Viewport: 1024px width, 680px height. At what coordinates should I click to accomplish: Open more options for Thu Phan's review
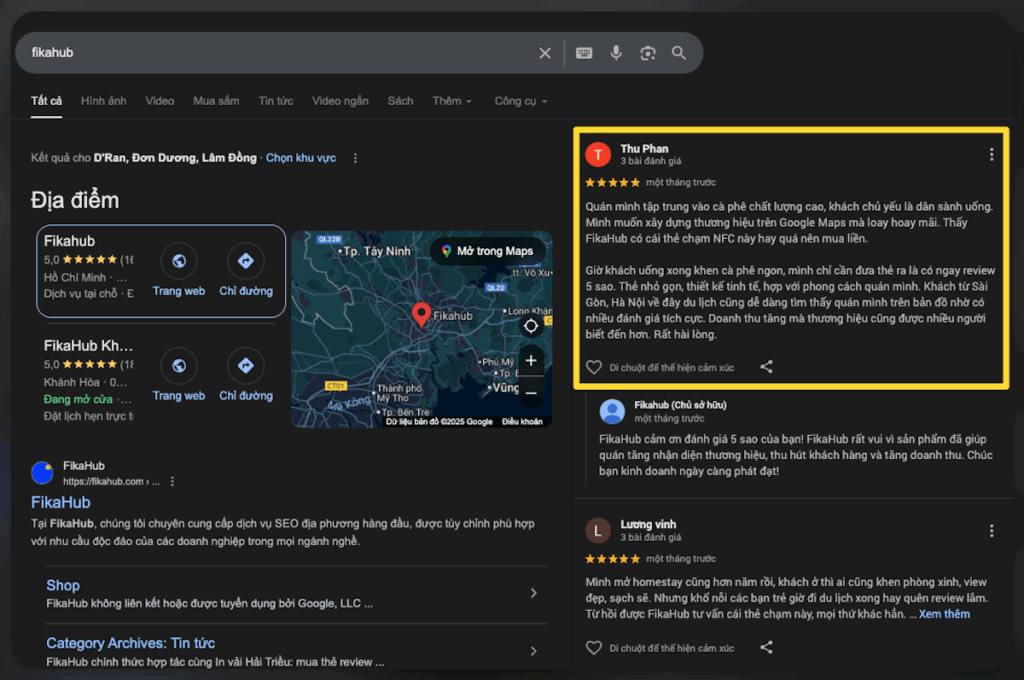pyautogui.click(x=991, y=154)
